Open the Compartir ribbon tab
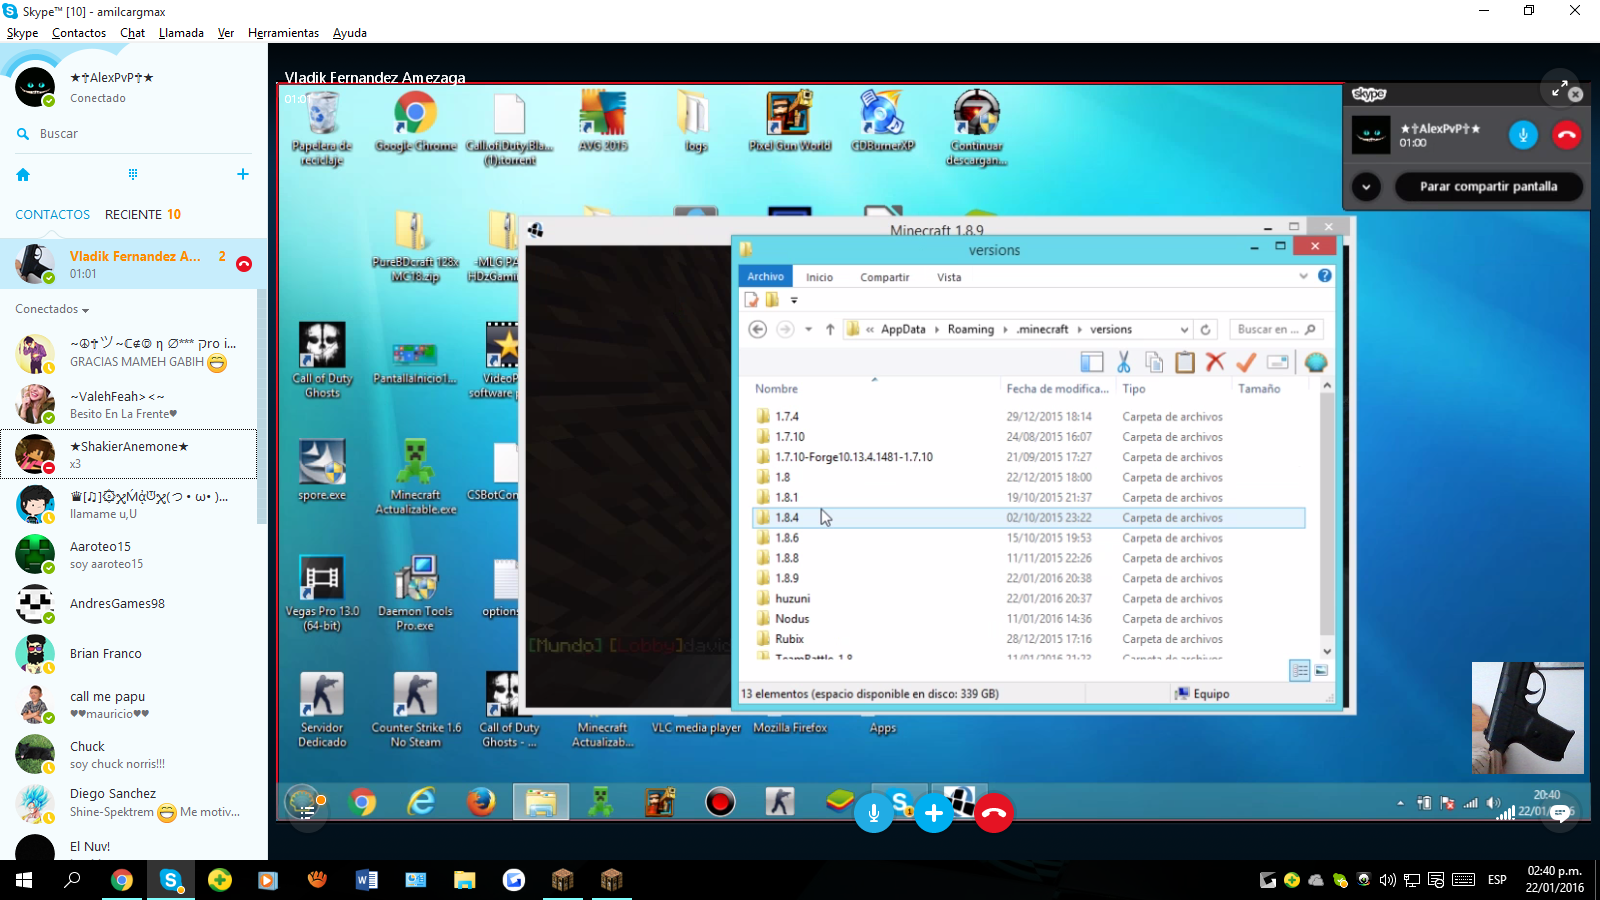Image resolution: width=1600 pixels, height=900 pixels. [885, 277]
